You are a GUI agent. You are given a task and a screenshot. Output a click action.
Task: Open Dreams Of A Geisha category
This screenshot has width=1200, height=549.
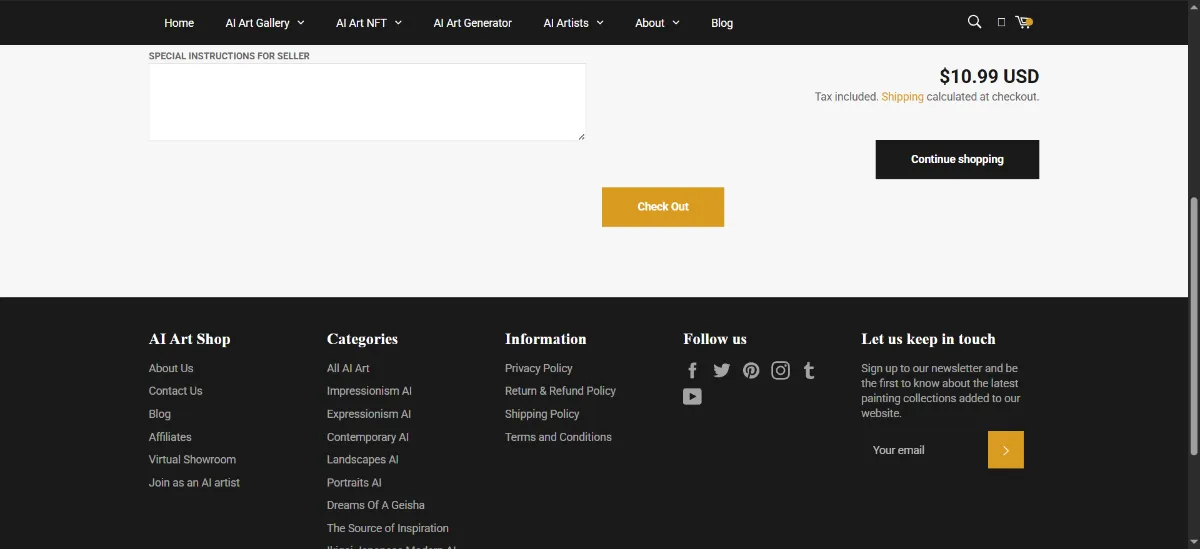(x=376, y=506)
